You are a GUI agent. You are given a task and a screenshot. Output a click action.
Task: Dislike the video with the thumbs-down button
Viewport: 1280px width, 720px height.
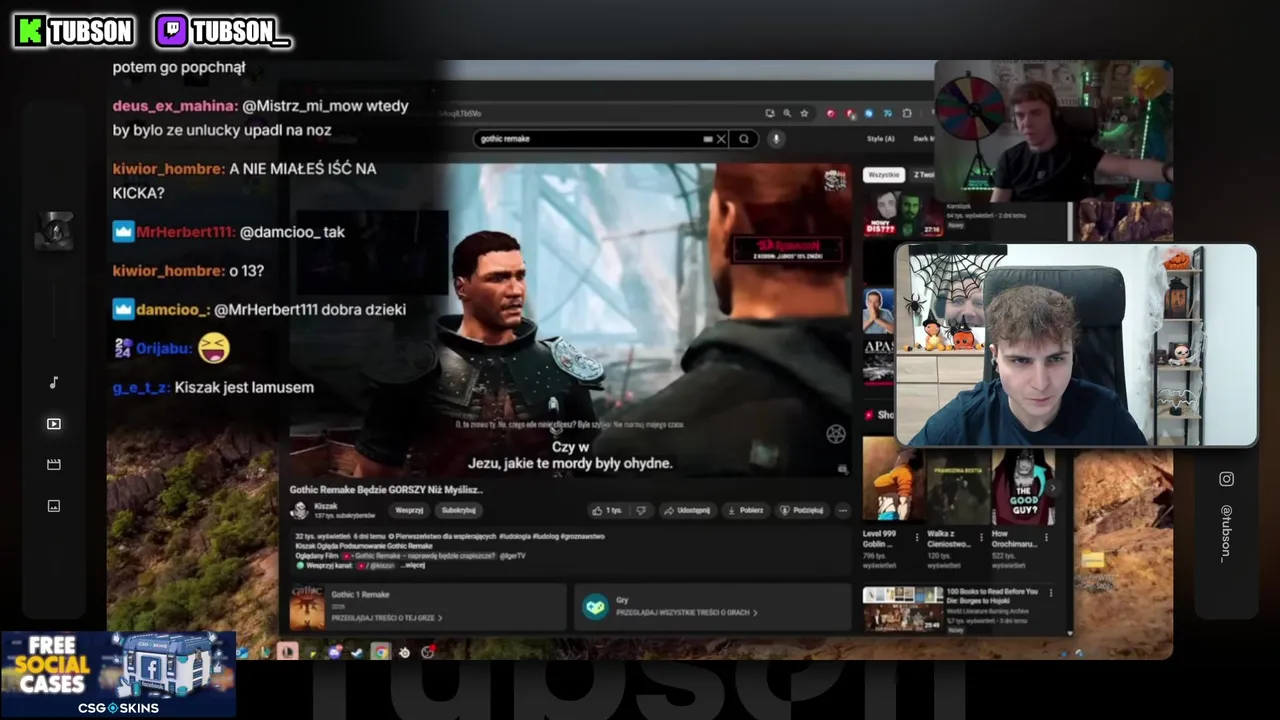[641, 510]
